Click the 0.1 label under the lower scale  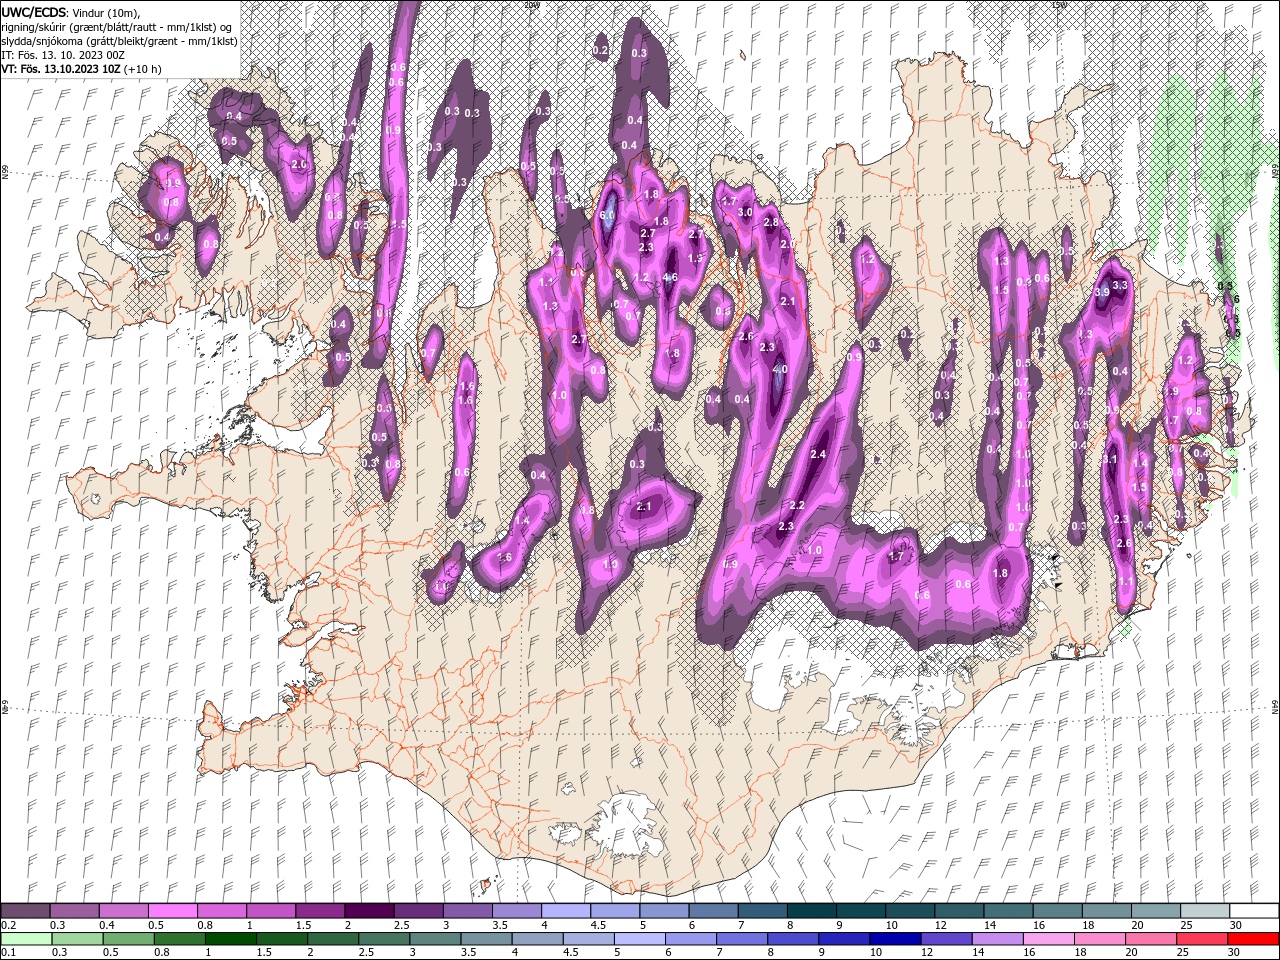click(x=9, y=952)
